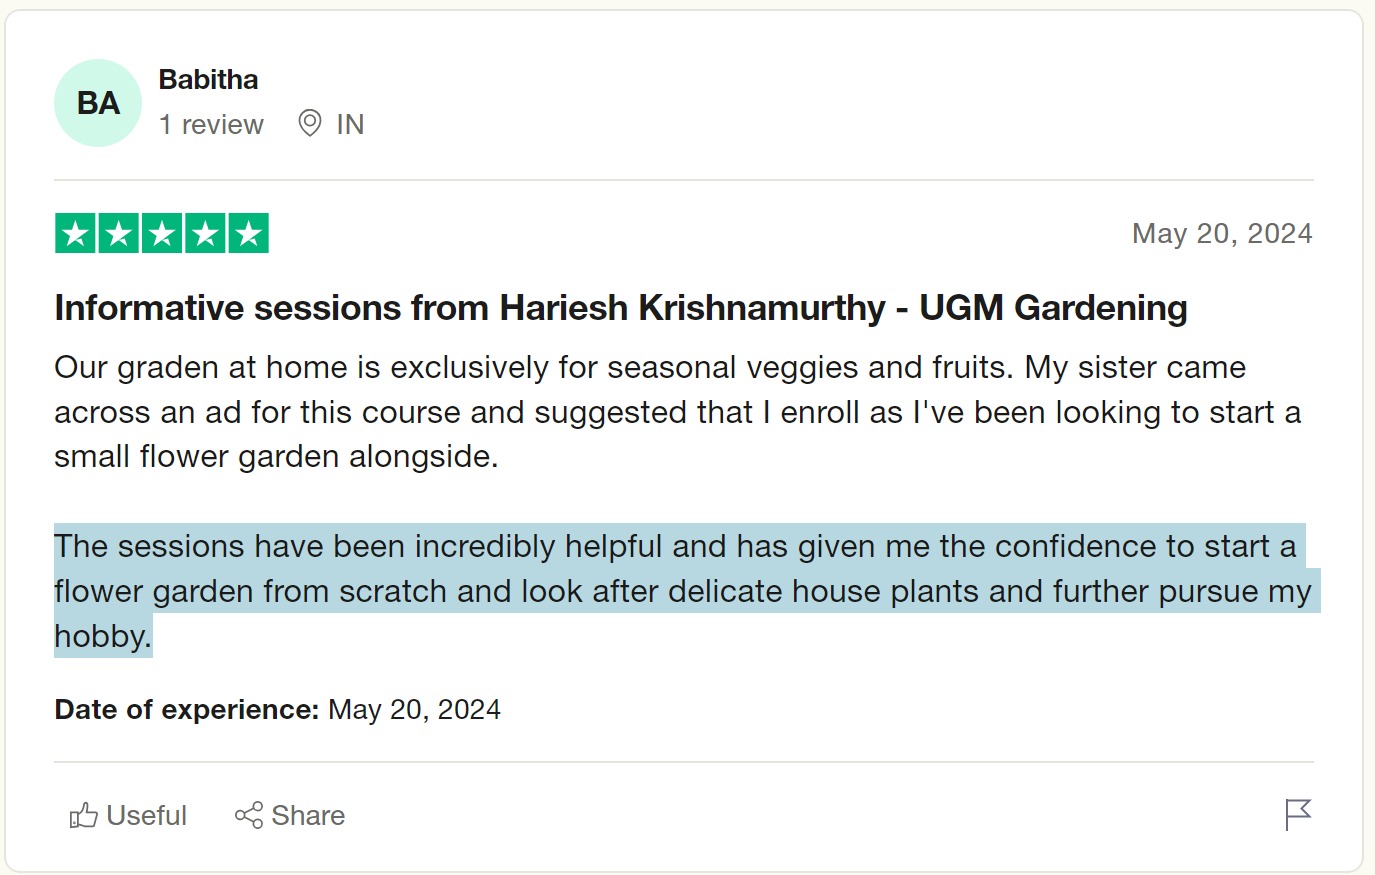Click the first green rating star
The image size is (1375, 875).
[75, 234]
